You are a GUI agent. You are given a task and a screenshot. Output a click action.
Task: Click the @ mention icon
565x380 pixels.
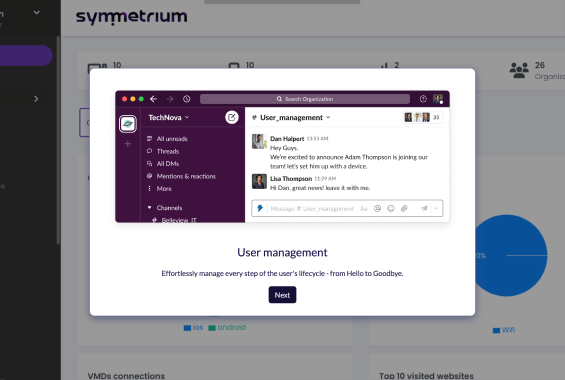point(377,209)
